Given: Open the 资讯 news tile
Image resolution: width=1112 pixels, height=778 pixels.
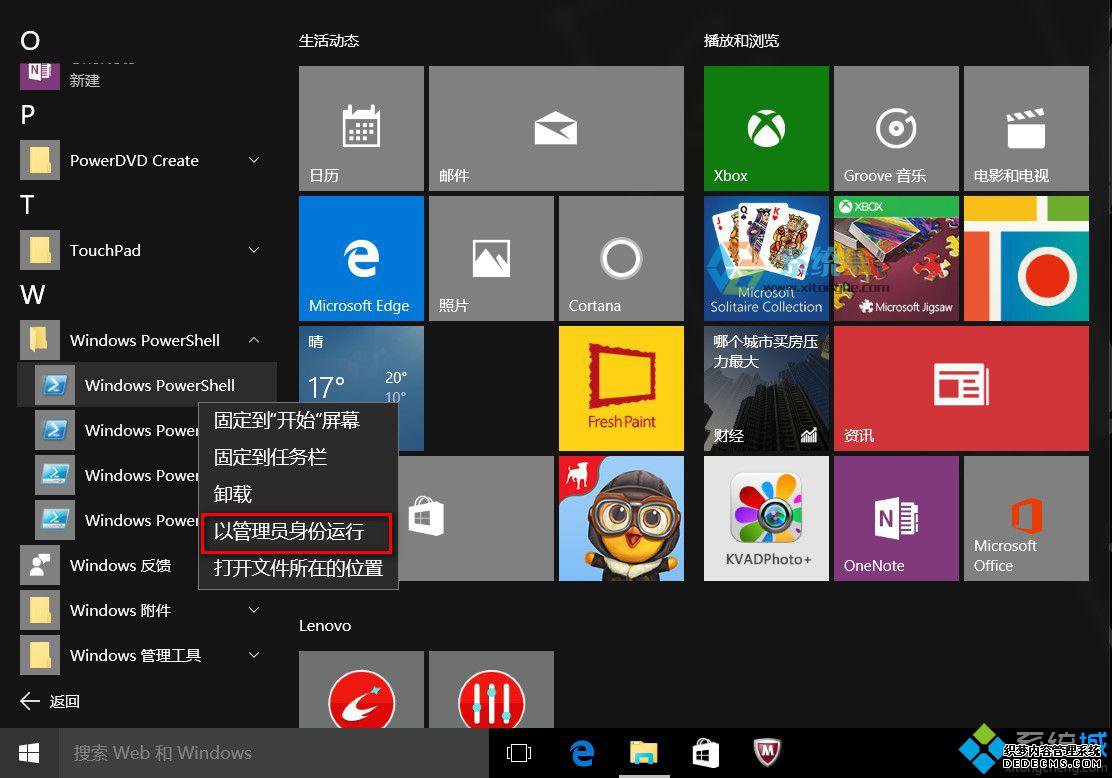Looking at the screenshot, I should tap(961, 388).
